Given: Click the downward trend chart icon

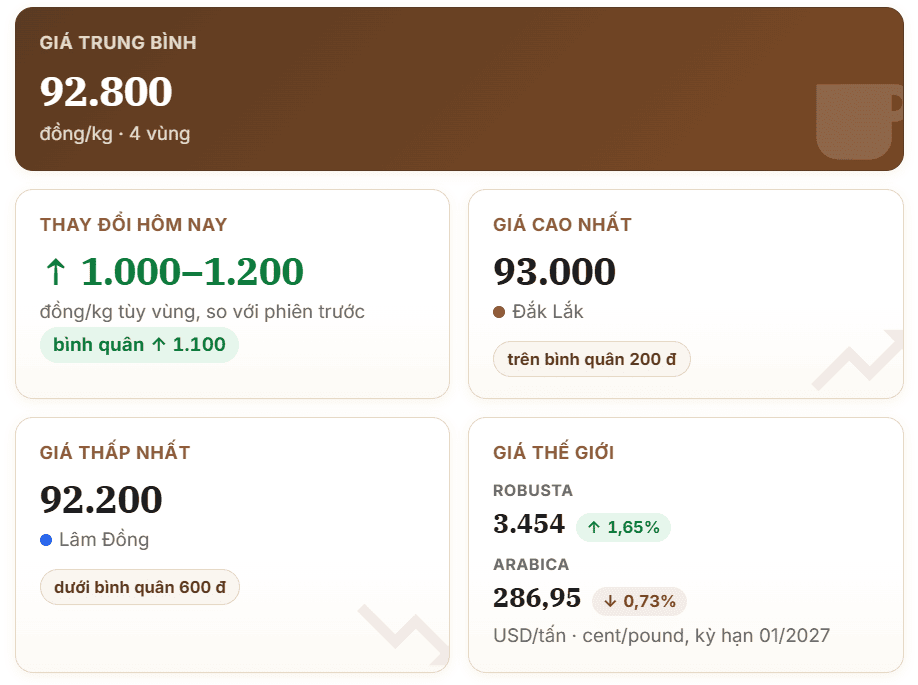Looking at the screenshot, I should click(x=404, y=635).
